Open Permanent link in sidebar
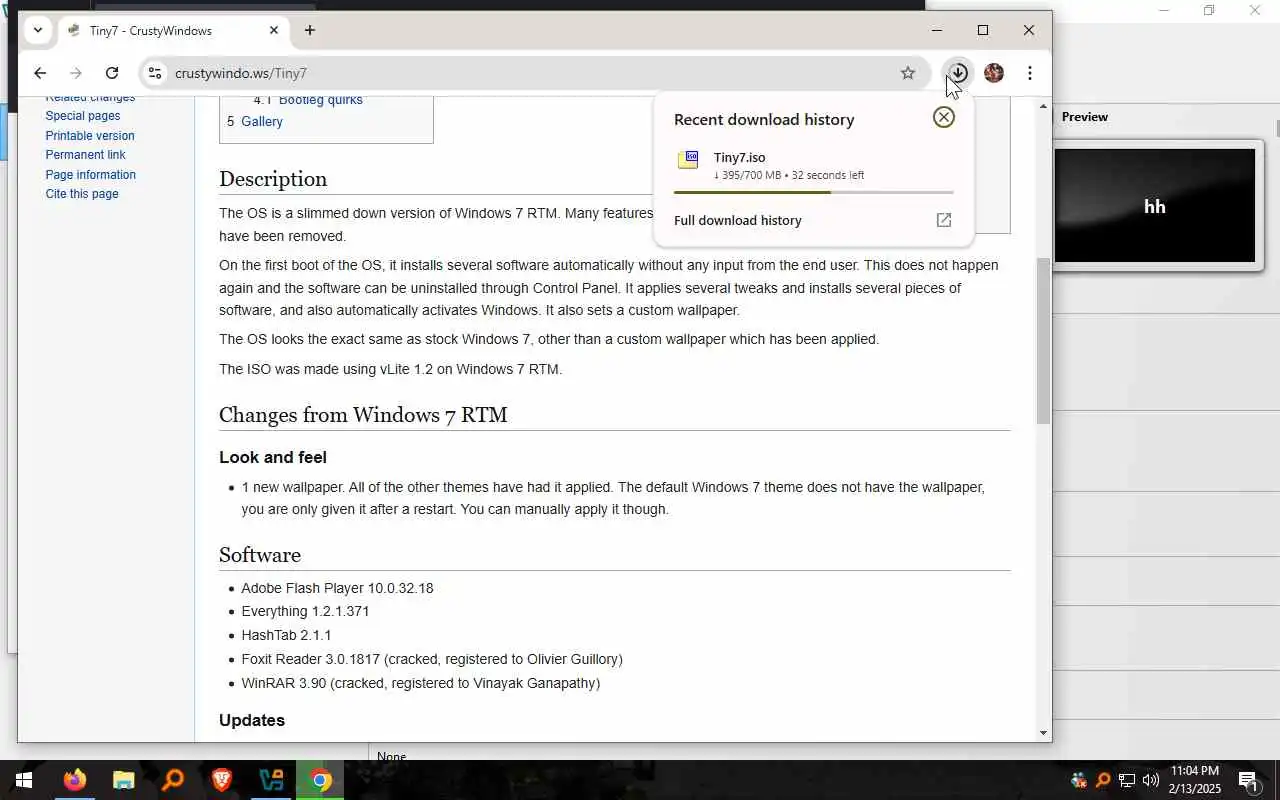The height and width of the screenshot is (800, 1280). tap(85, 155)
